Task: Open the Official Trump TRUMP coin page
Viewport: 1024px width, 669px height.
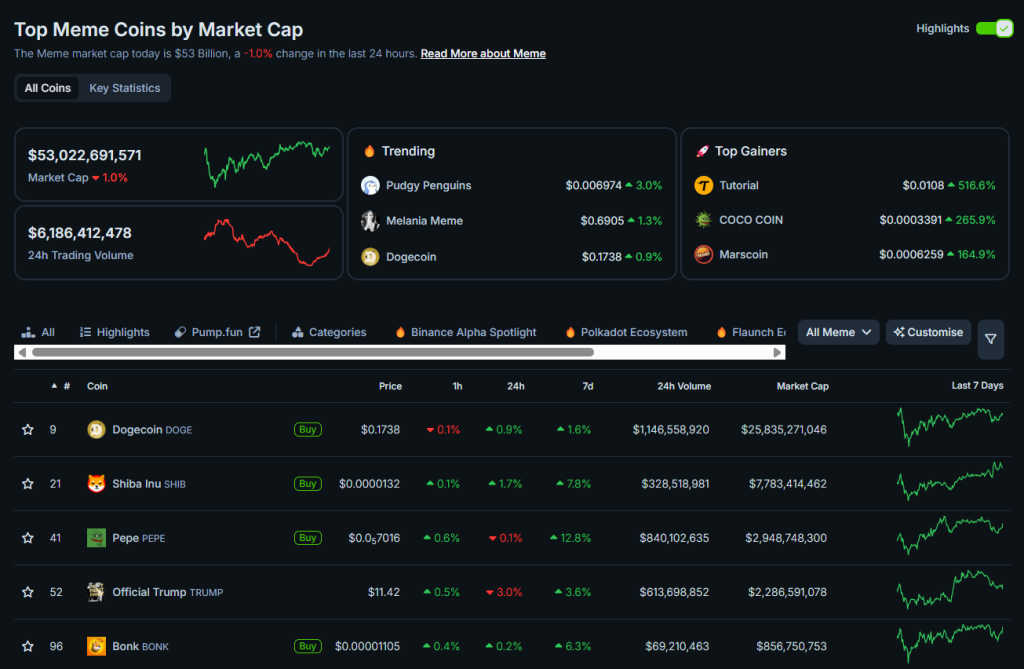Action: click(x=168, y=592)
